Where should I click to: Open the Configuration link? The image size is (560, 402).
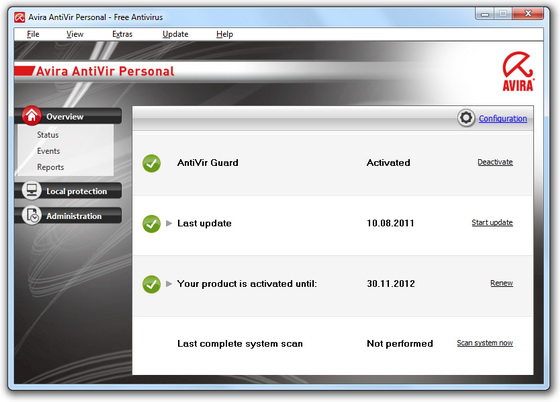[x=502, y=119]
